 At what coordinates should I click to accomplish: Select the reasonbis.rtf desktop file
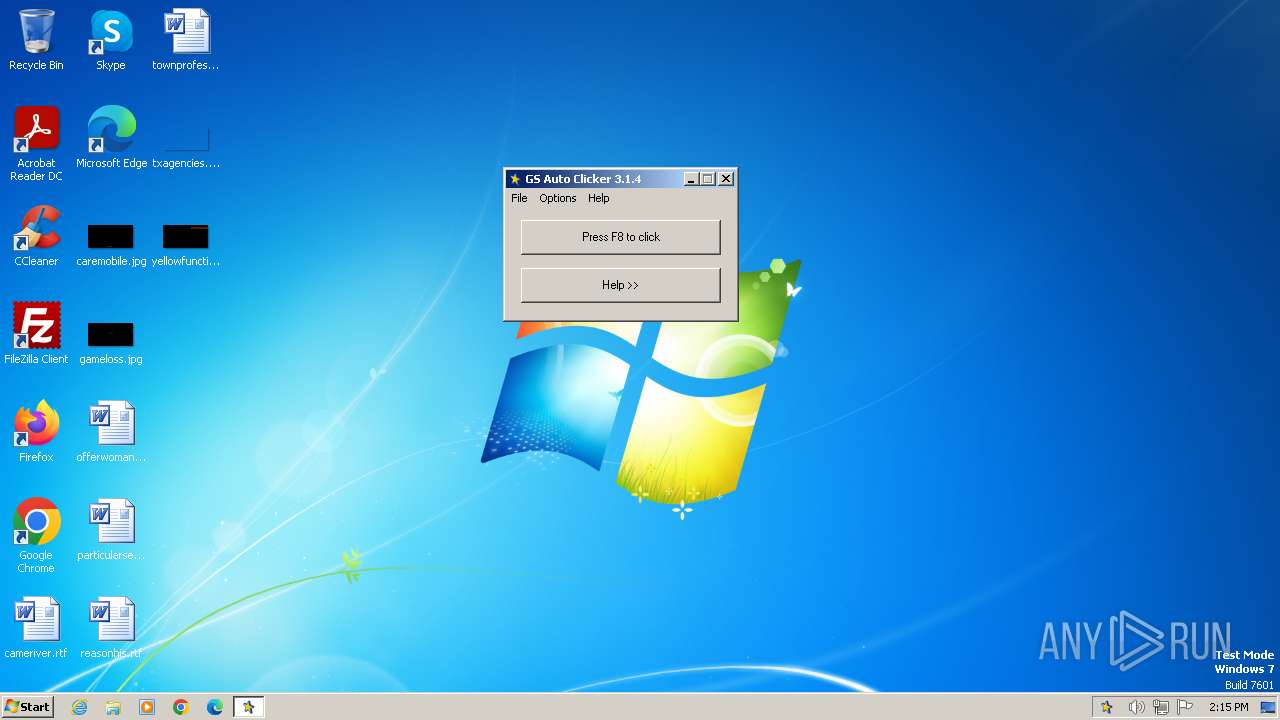click(x=111, y=627)
